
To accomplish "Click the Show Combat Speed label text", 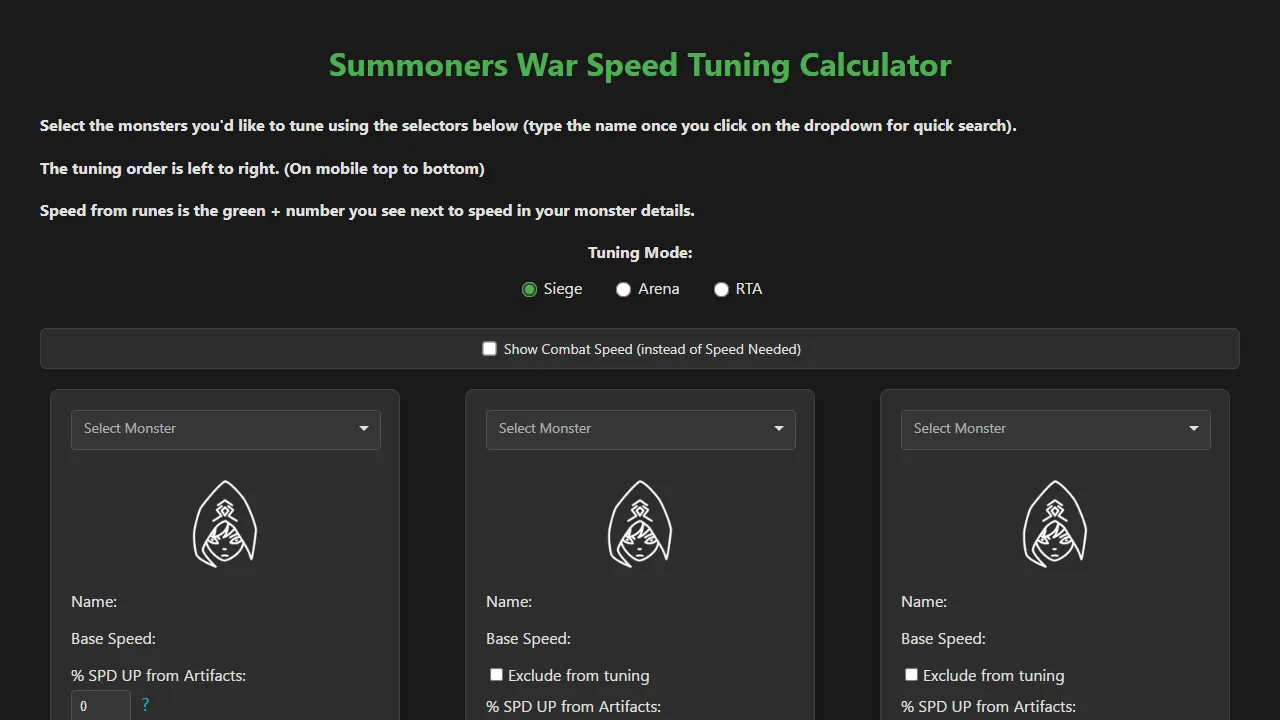I will (x=651, y=348).
